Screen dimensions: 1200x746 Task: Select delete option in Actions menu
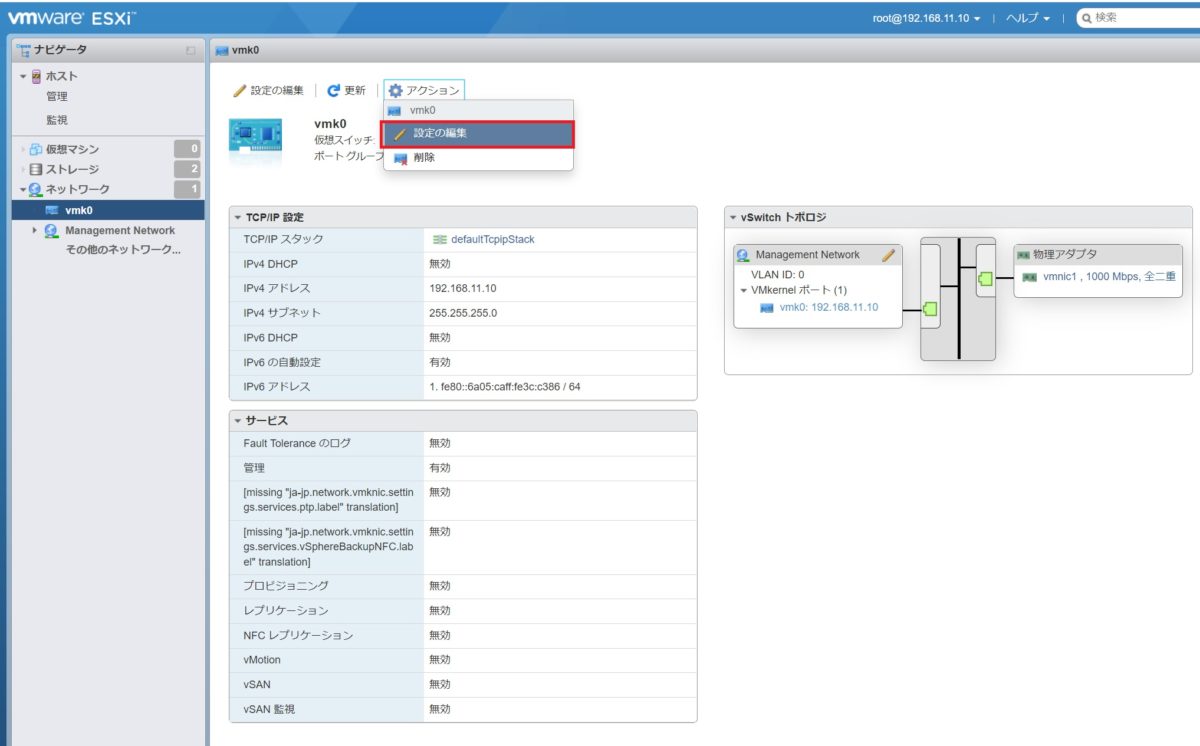pyautogui.click(x=424, y=157)
